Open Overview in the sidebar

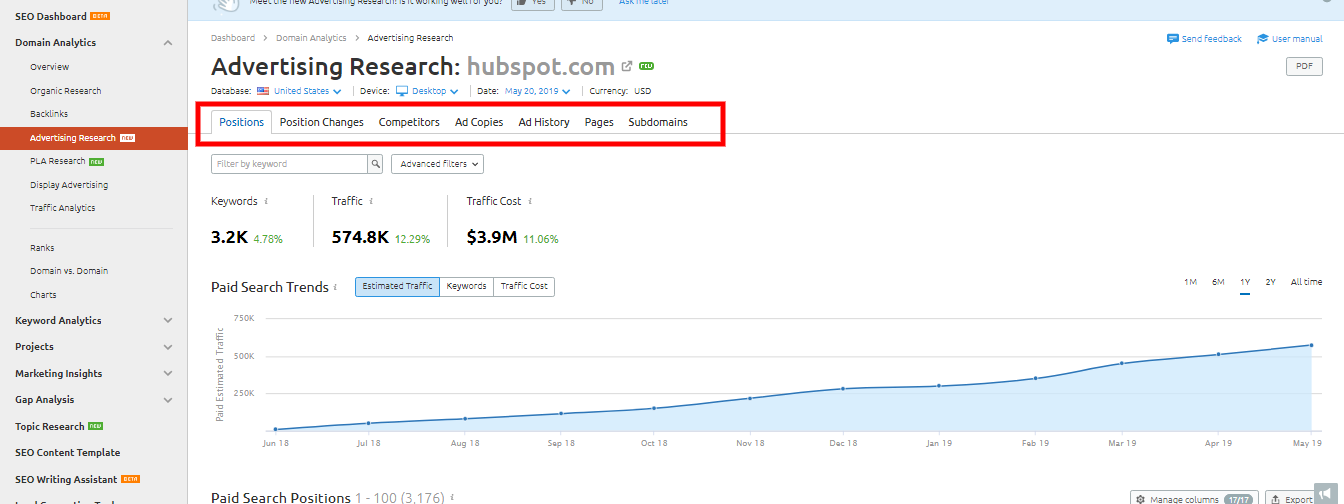pos(50,67)
